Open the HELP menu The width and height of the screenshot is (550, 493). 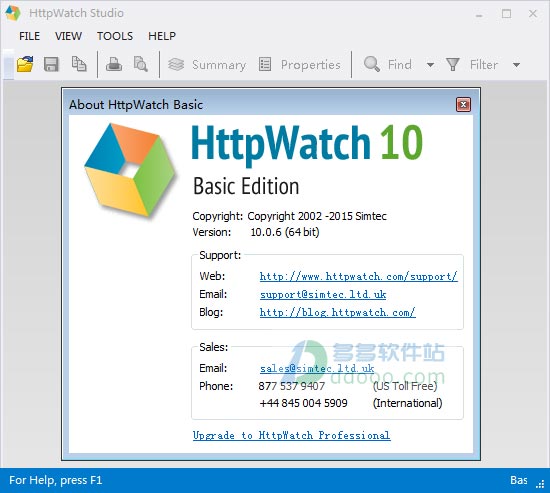162,36
